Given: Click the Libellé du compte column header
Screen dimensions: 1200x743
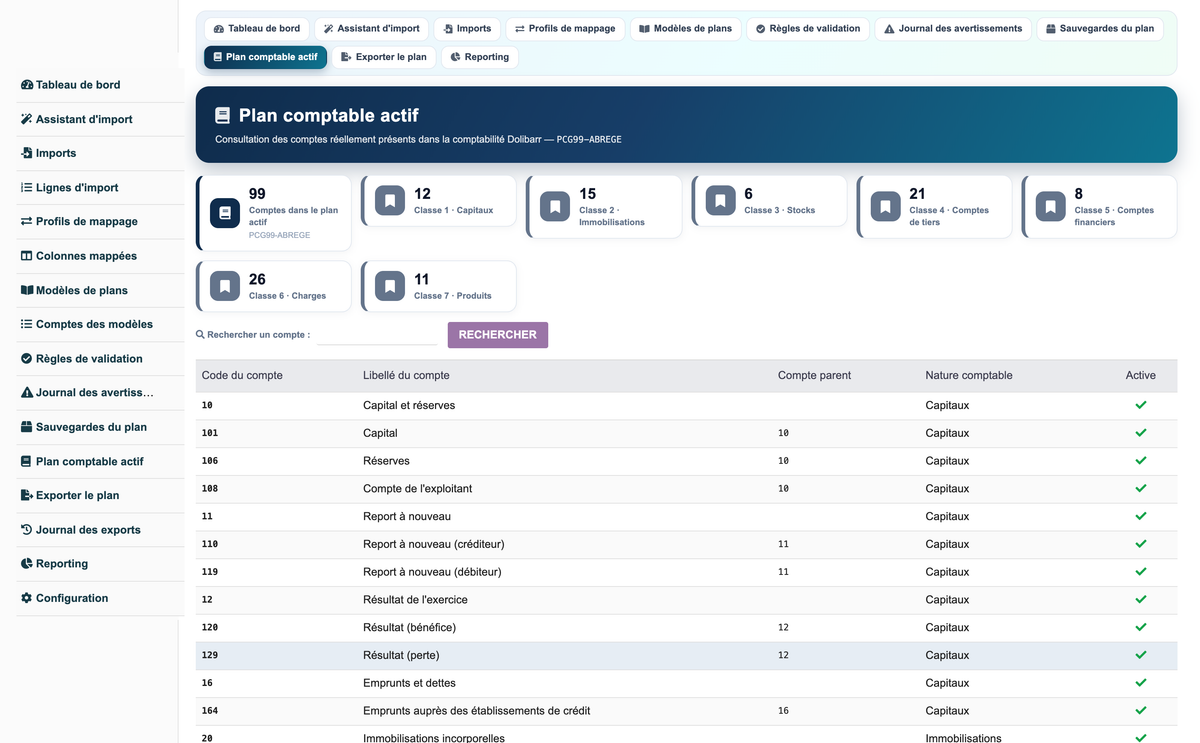Looking at the screenshot, I should (x=406, y=376).
